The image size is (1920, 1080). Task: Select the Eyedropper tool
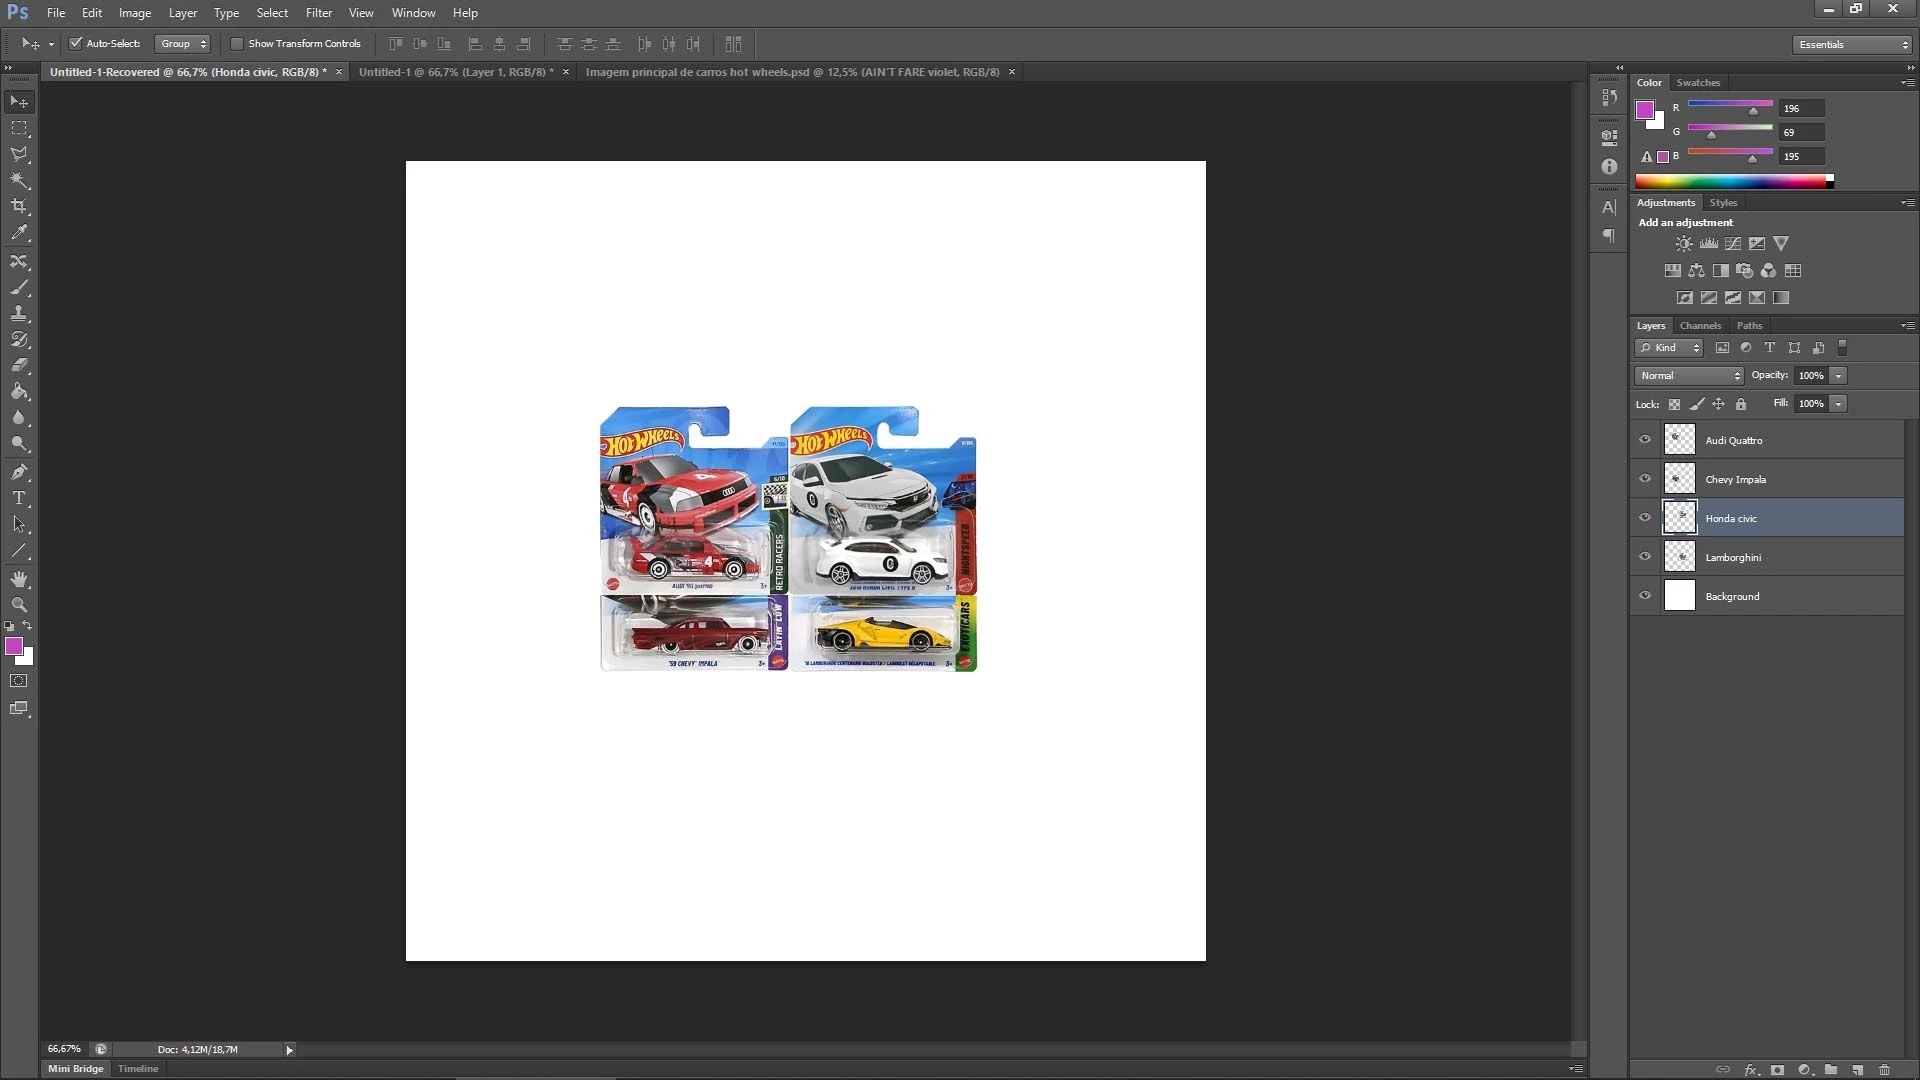[x=19, y=233]
